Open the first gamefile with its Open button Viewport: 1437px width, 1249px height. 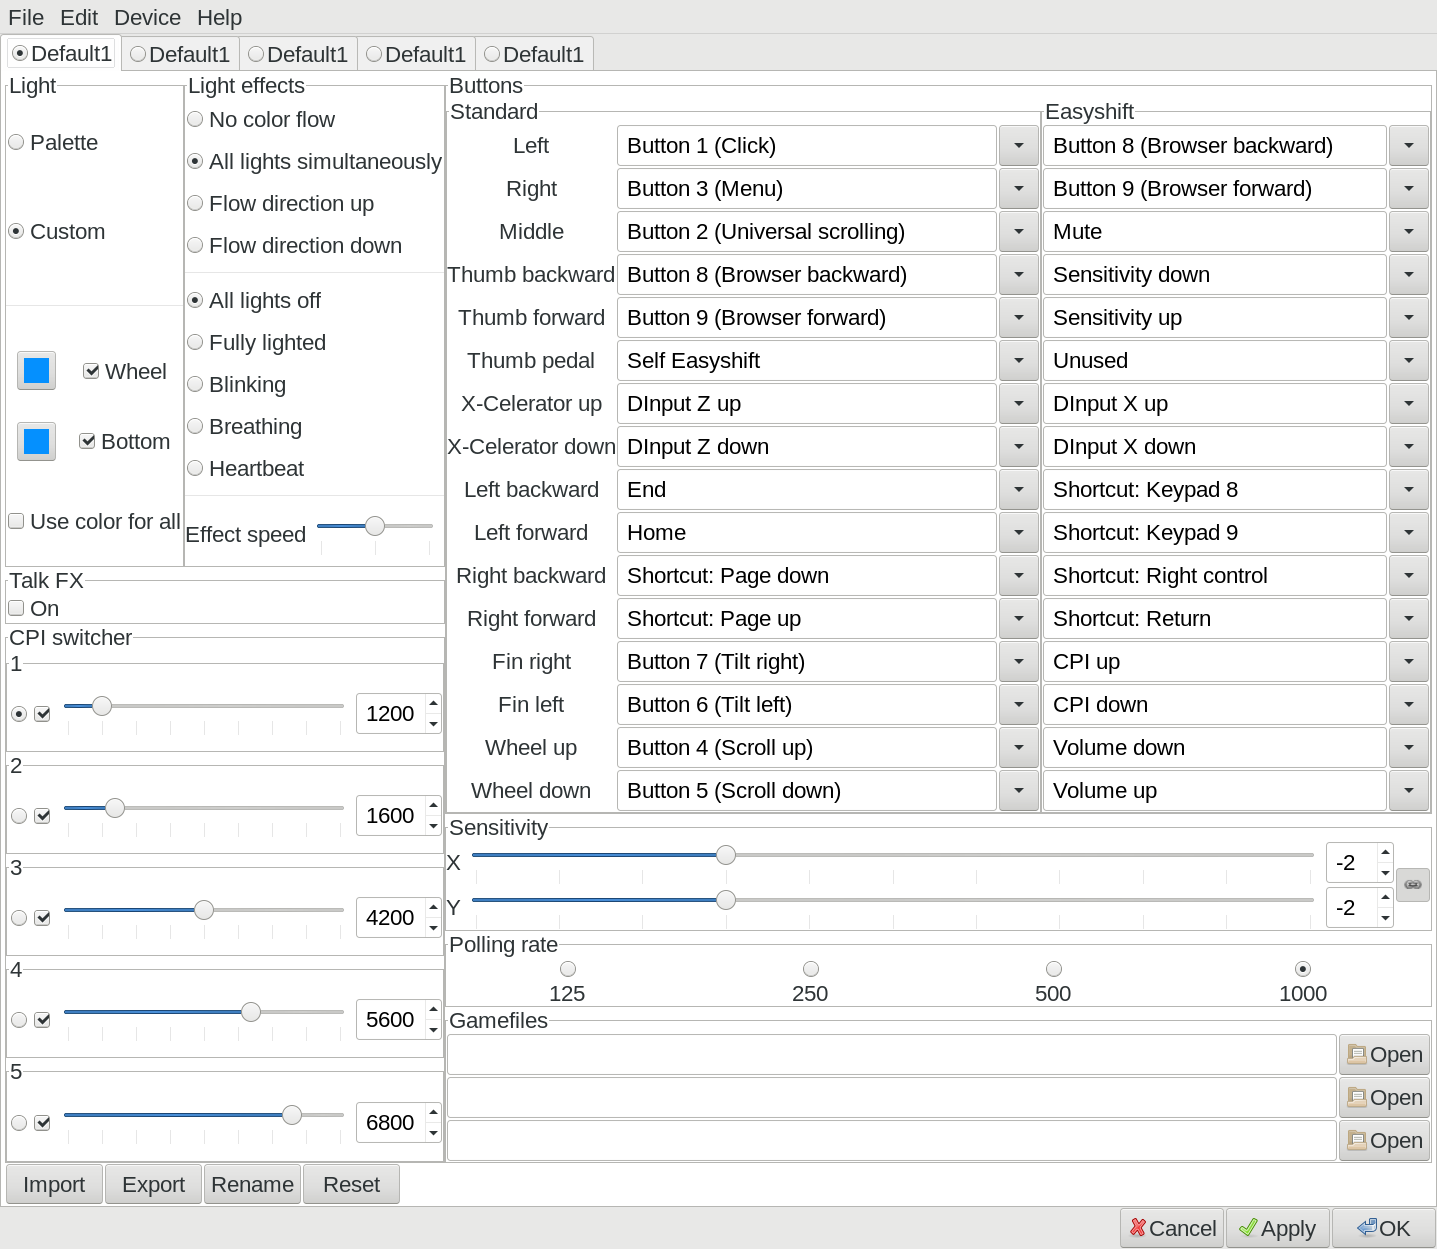(1385, 1054)
